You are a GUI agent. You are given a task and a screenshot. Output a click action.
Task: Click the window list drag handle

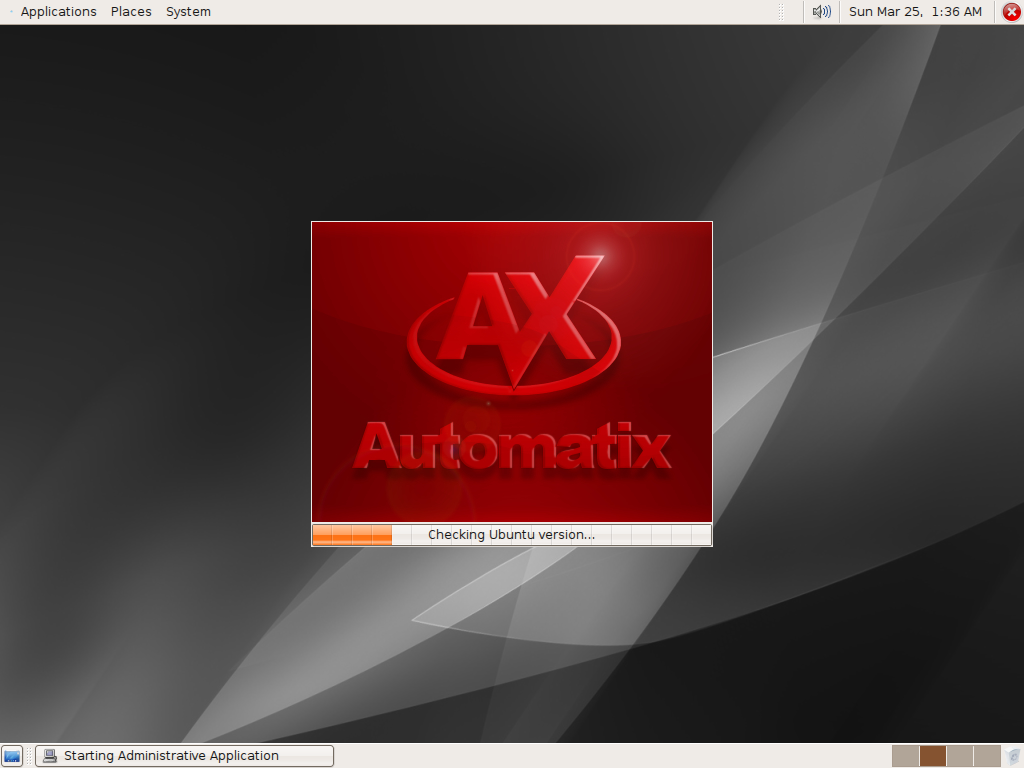tap(29, 756)
